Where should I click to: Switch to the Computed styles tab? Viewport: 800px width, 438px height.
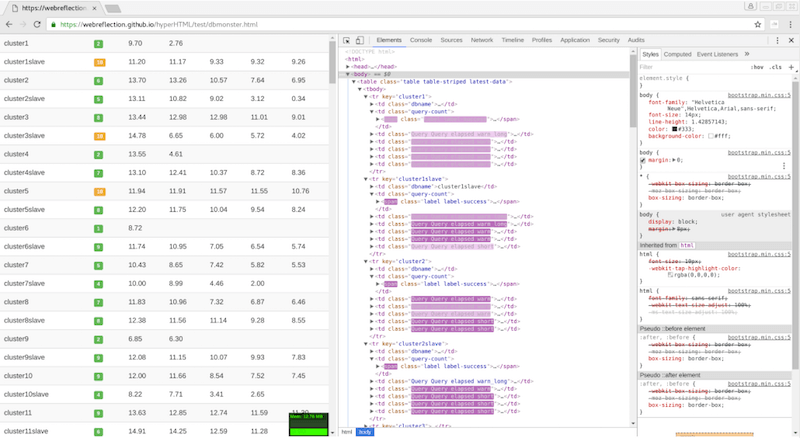tap(678, 54)
